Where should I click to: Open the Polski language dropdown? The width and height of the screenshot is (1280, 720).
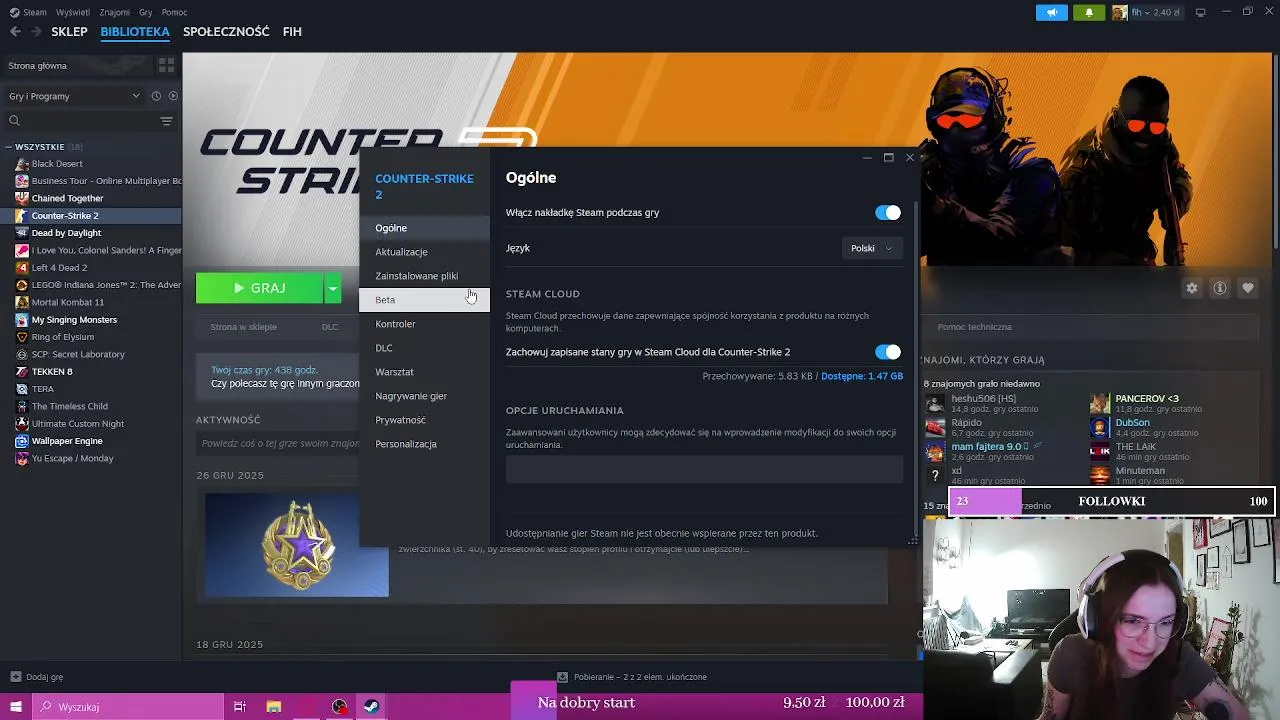872,248
